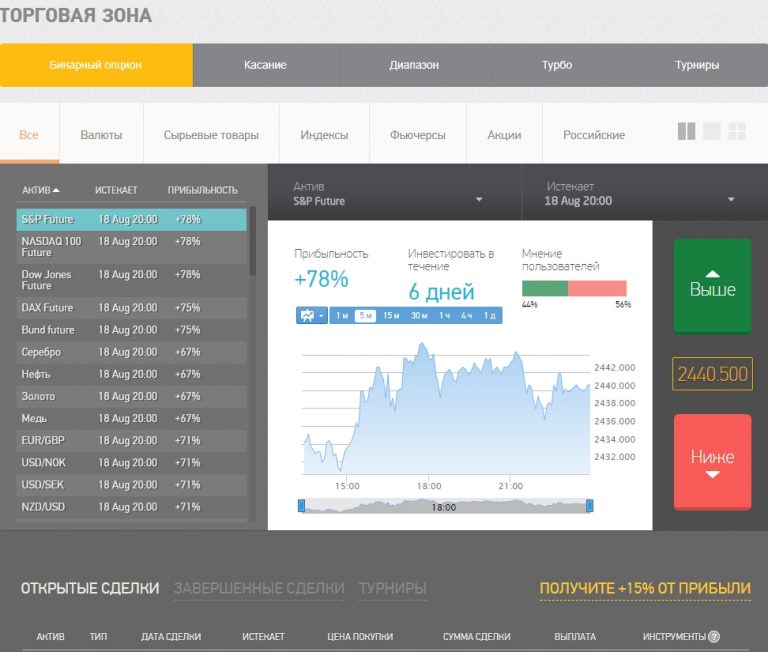Screen dimensions: 768x652
Task: Open the Диапазон tab
Action: pyautogui.click(x=414, y=65)
